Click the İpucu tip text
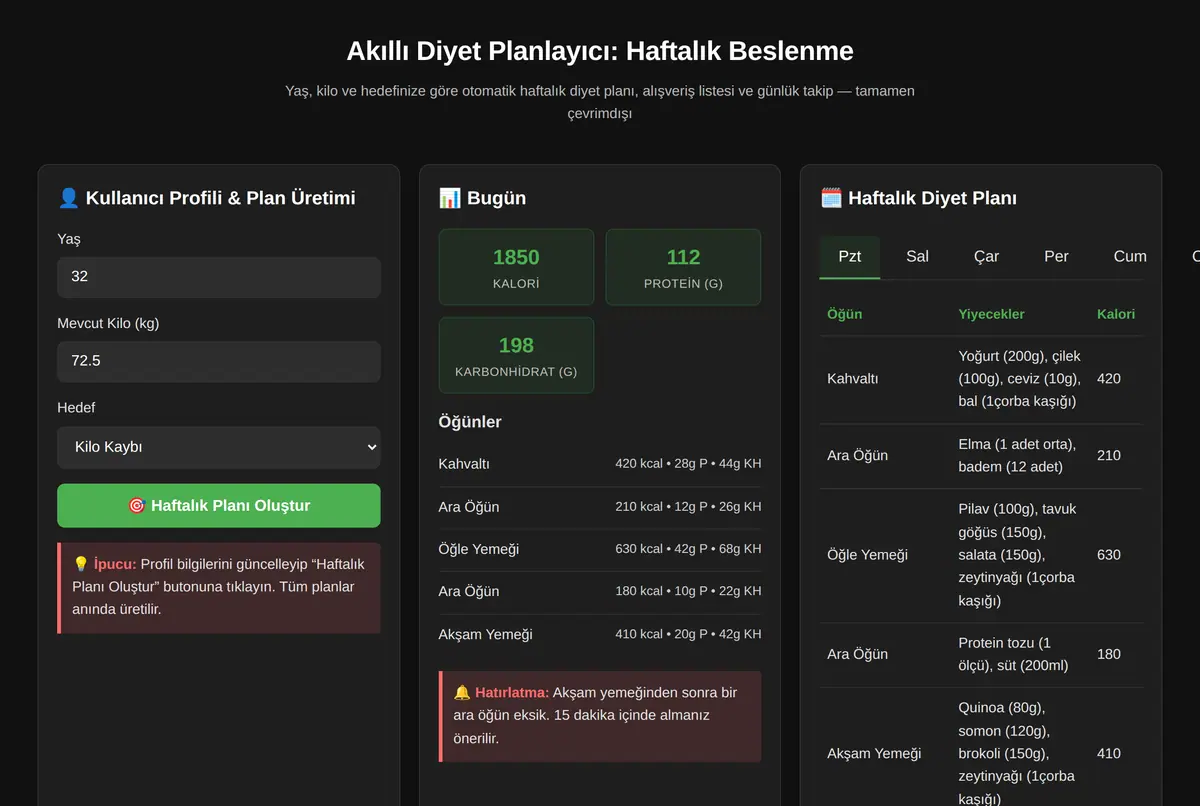Viewport: 1200px width, 806px height. click(219, 586)
